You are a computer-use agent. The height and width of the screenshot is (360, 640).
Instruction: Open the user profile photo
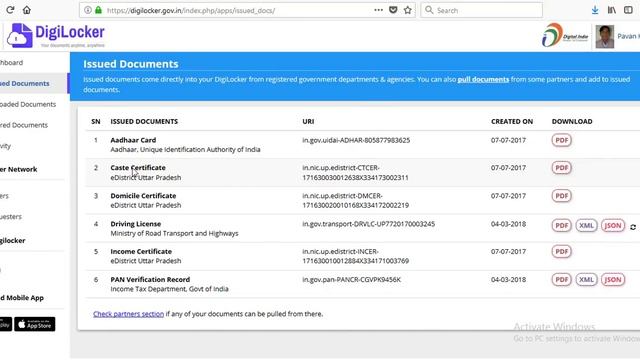point(604,36)
